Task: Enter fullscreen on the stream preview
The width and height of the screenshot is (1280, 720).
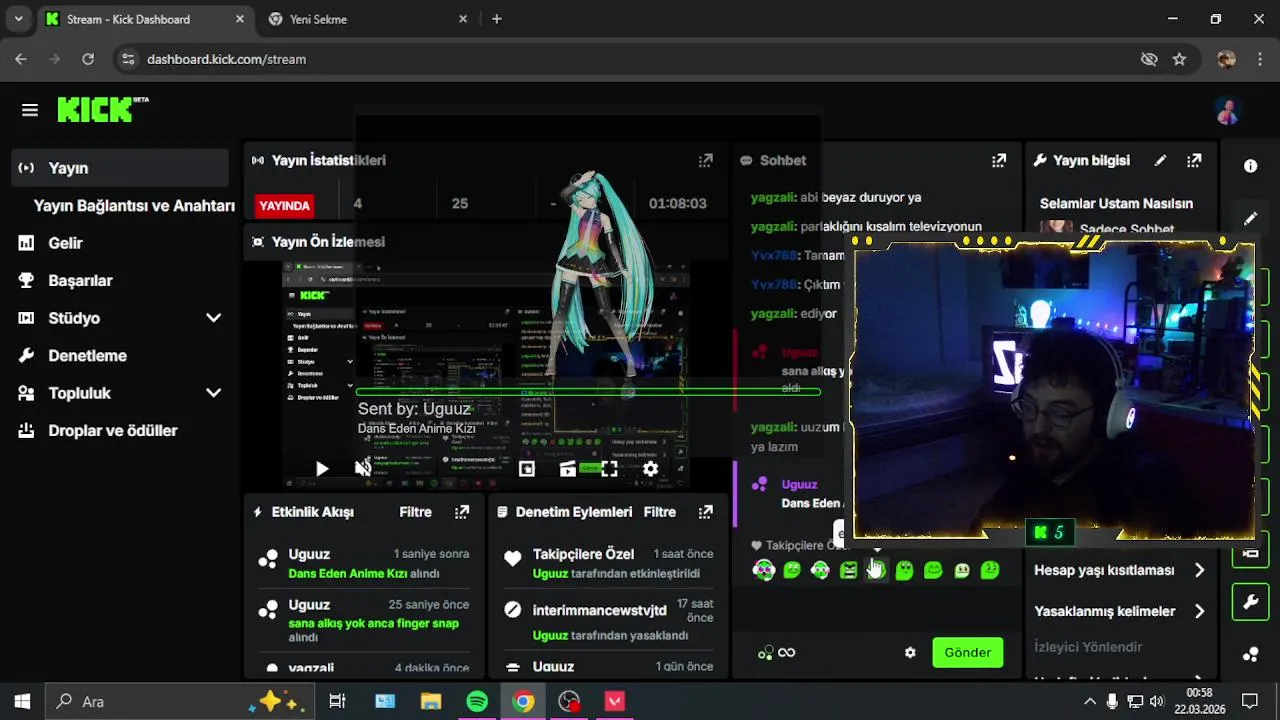Action: (x=609, y=468)
